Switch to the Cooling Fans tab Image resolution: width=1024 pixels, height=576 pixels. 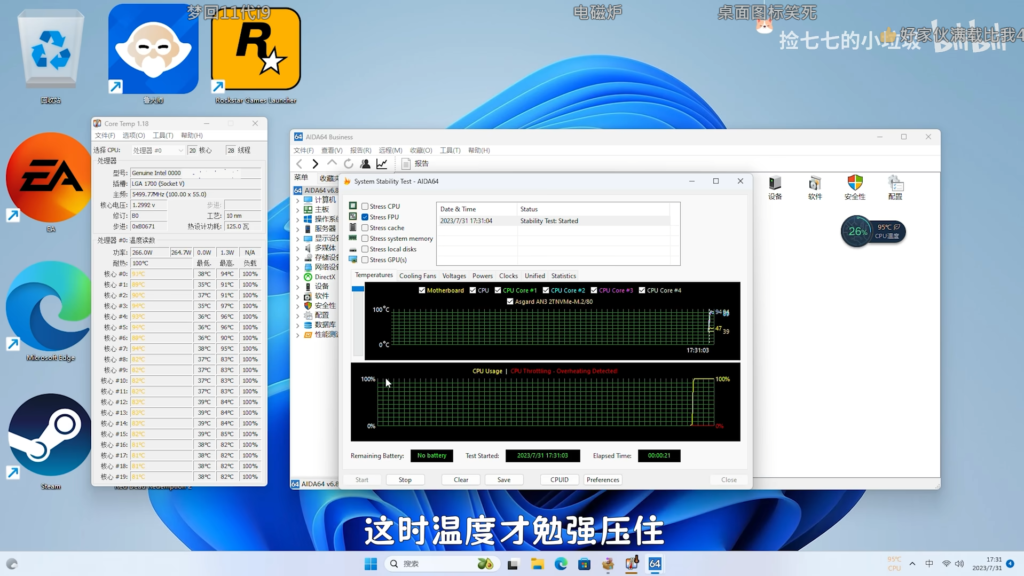pyautogui.click(x=417, y=276)
